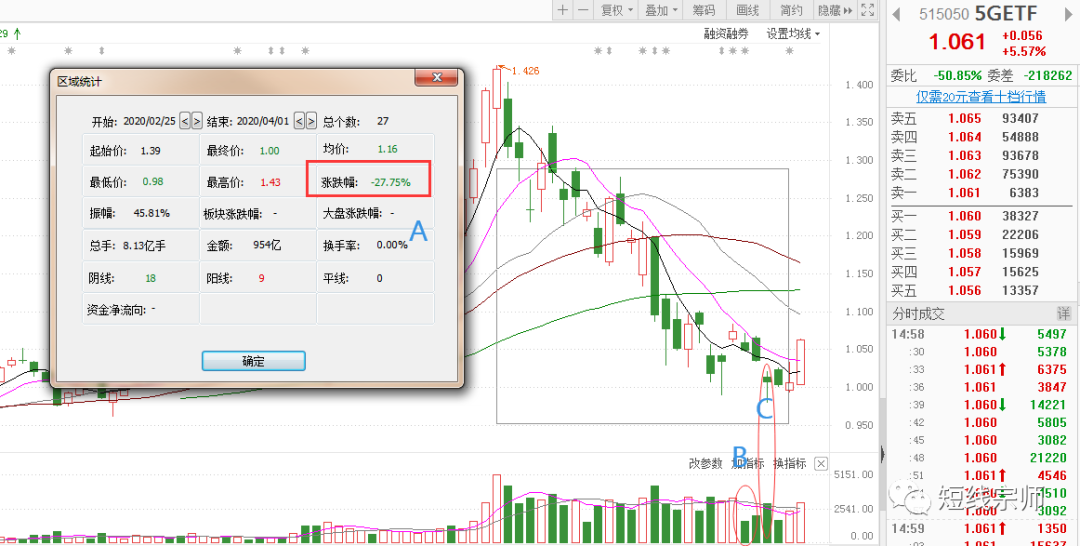Image resolution: width=1080 pixels, height=546 pixels.
Task: Select 买五 price 1.056
Action: (964, 291)
